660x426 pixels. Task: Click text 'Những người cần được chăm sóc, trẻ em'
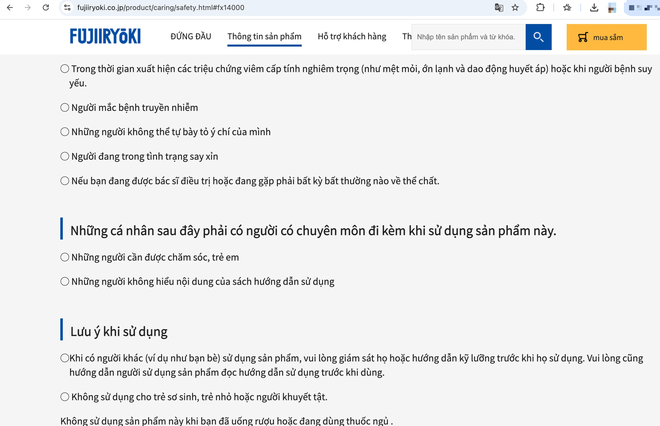[x=155, y=257]
